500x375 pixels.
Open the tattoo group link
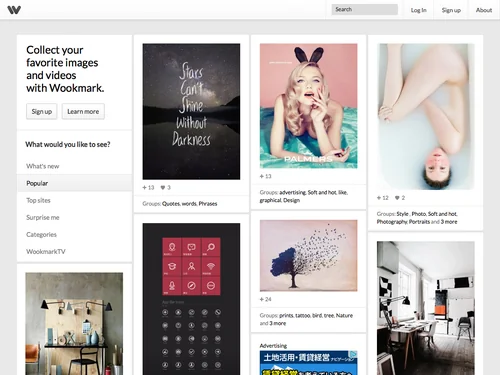pyautogui.click(x=303, y=315)
